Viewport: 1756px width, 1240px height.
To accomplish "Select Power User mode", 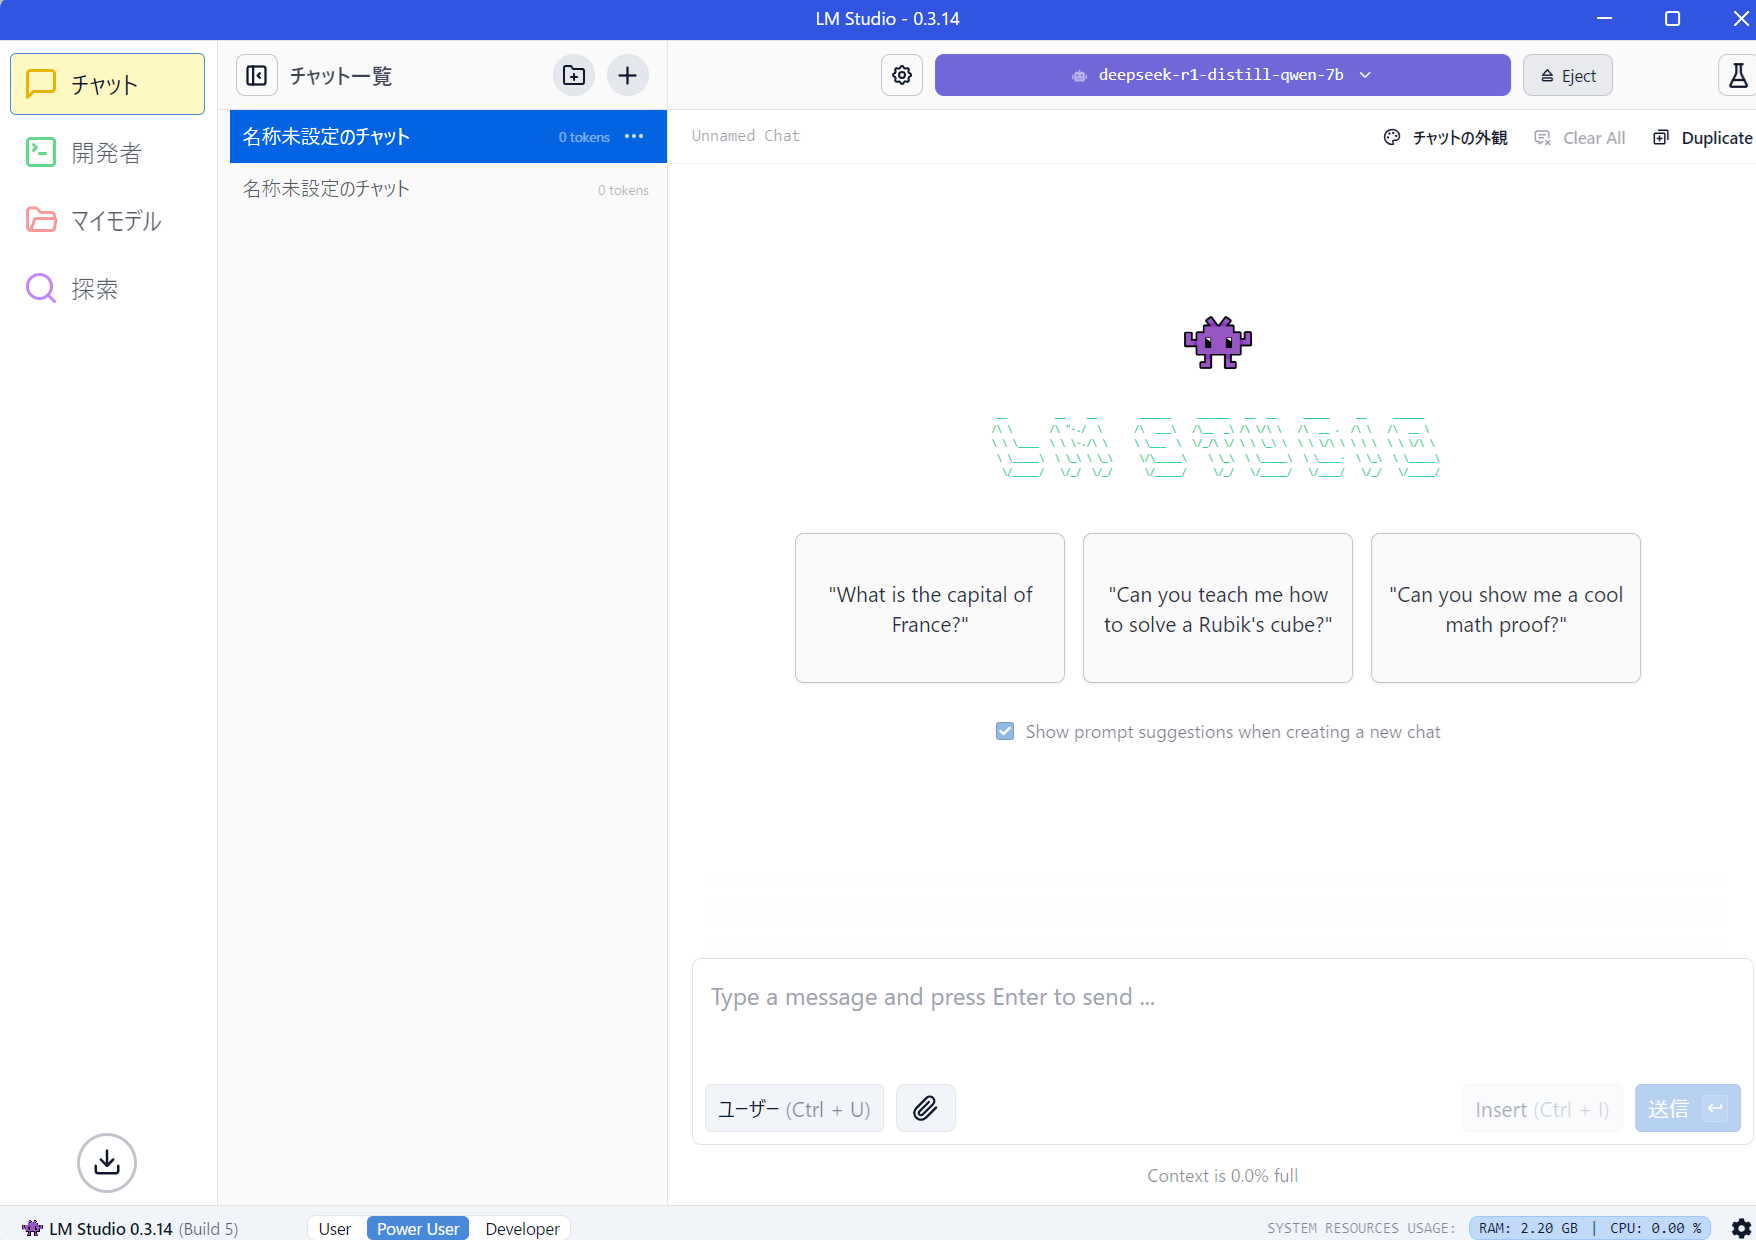I will [417, 1228].
